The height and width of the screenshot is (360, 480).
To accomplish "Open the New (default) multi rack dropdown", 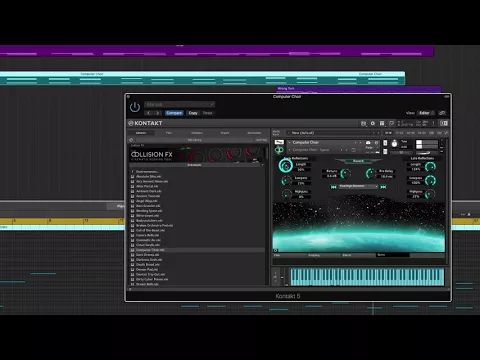I will click(333, 133).
